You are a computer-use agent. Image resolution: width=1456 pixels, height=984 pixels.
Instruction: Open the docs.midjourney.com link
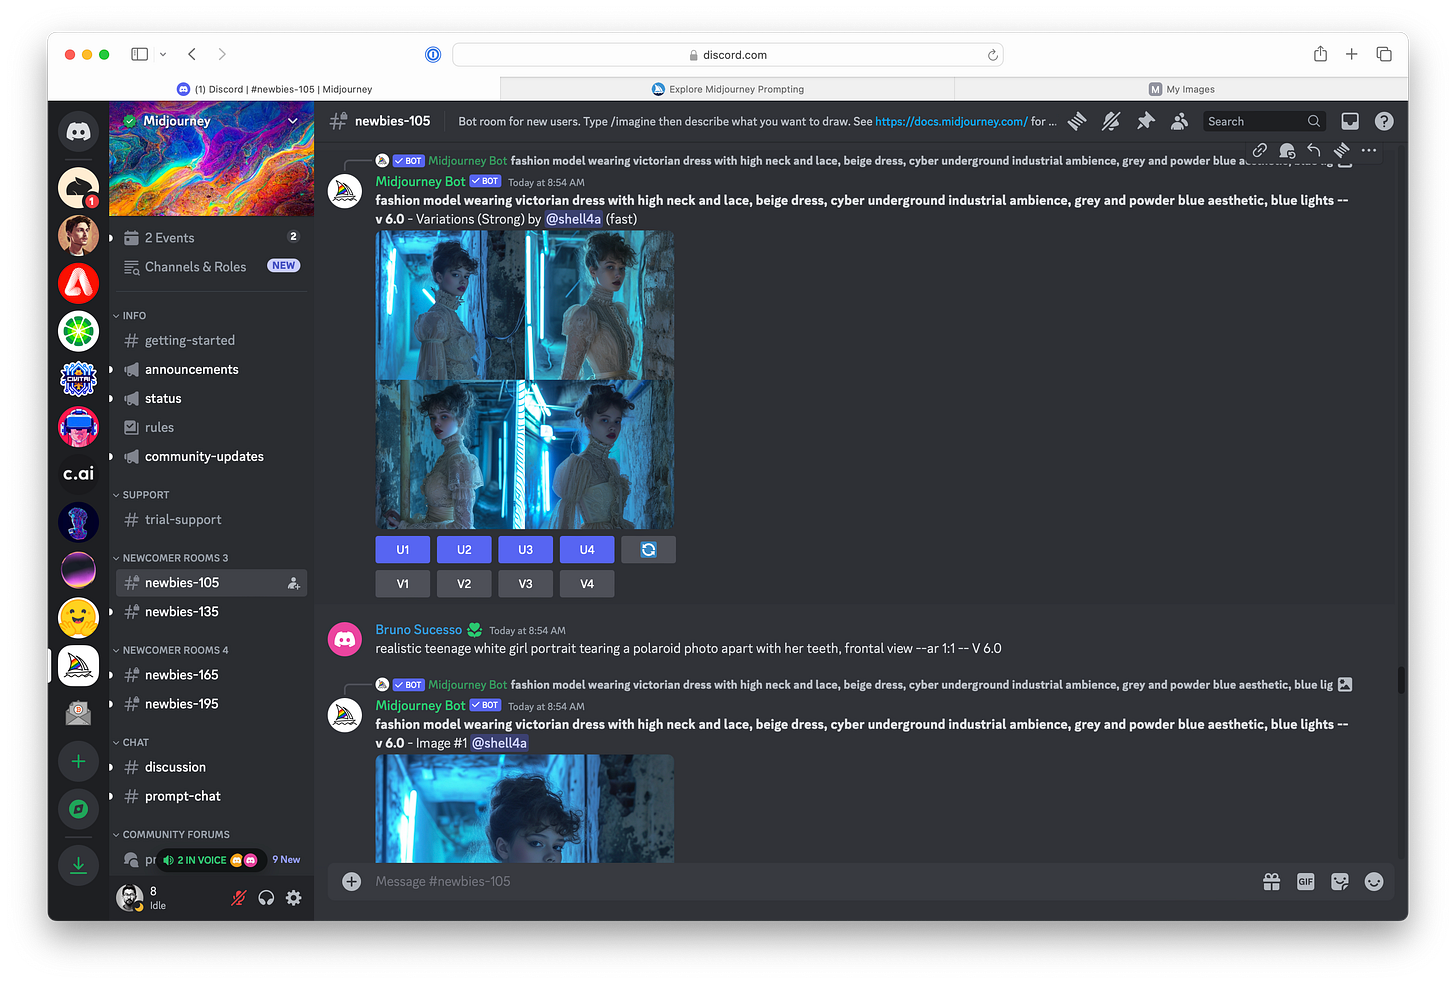click(951, 121)
